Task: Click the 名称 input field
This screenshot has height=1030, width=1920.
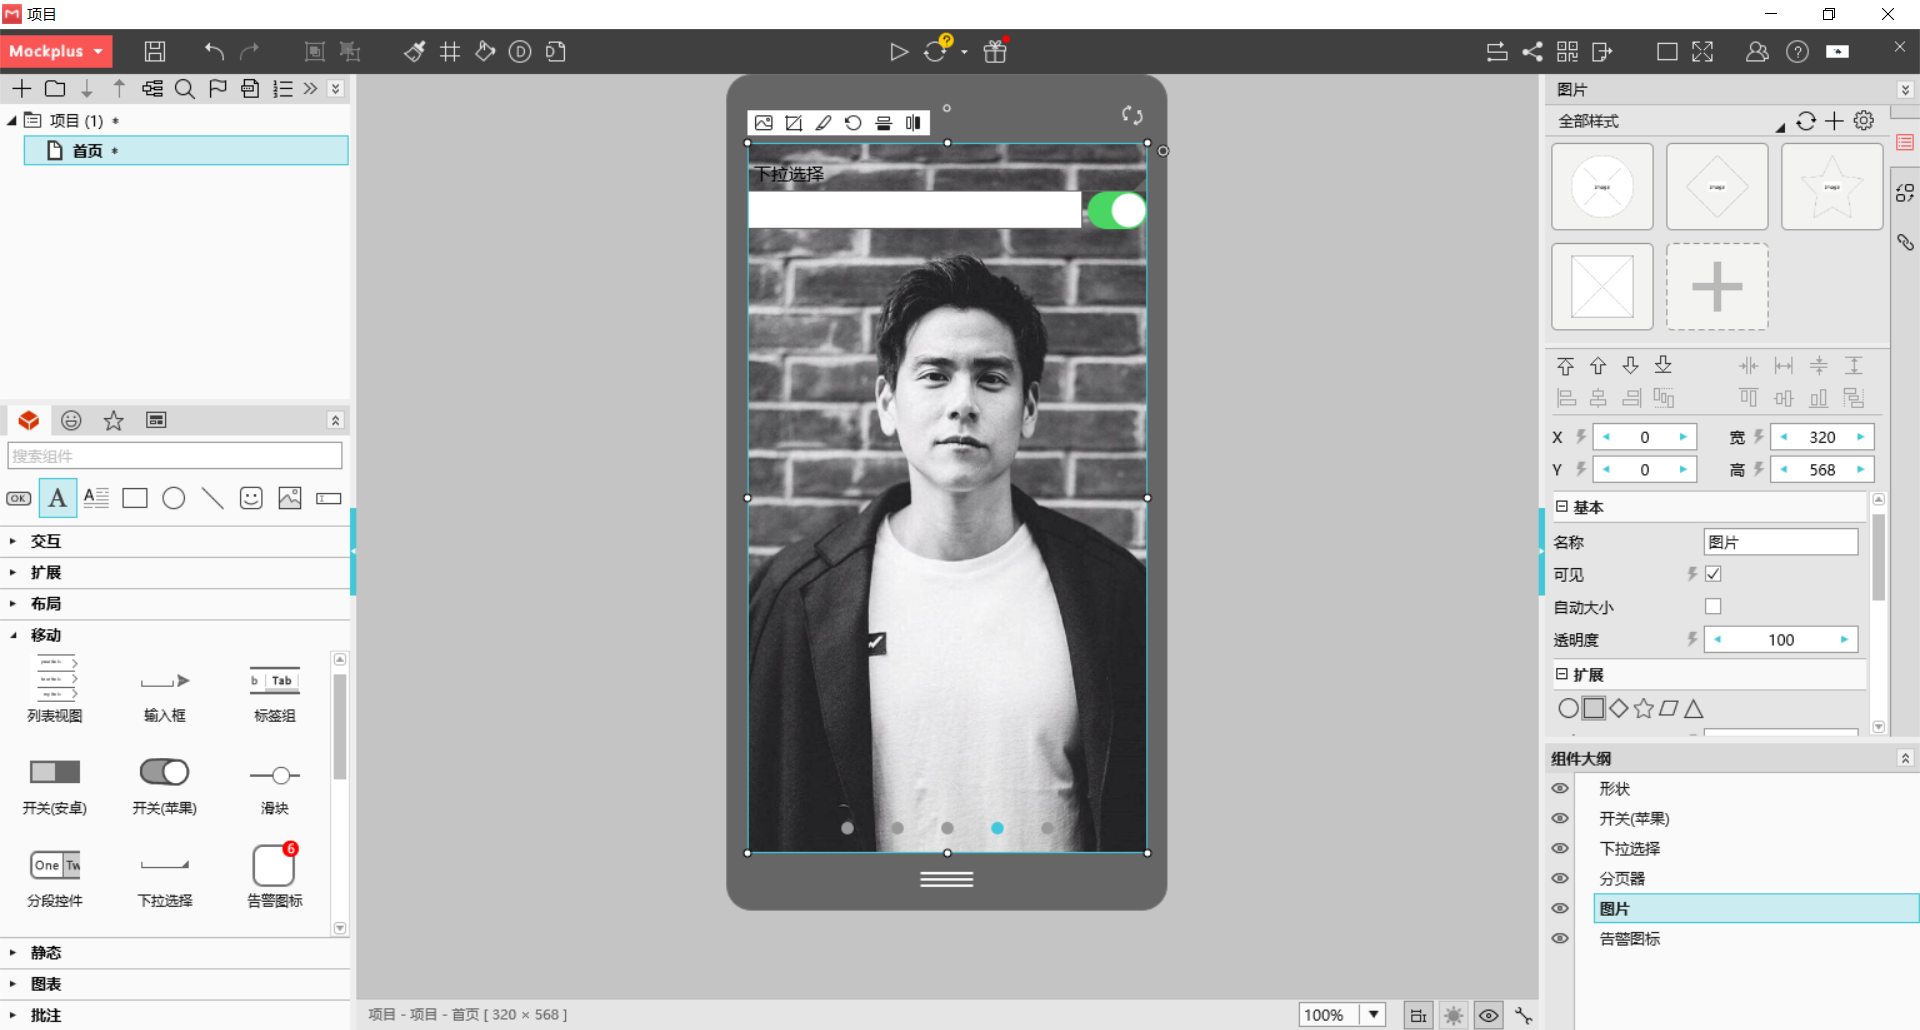Action: [x=1780, y=542]
